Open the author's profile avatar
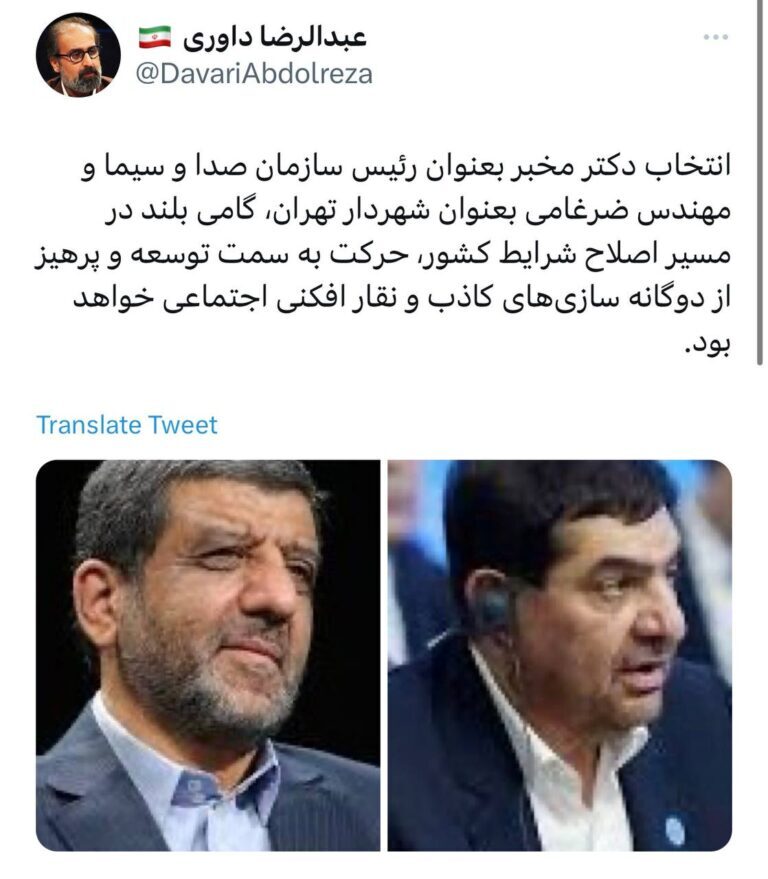 [x=78, y=55]
